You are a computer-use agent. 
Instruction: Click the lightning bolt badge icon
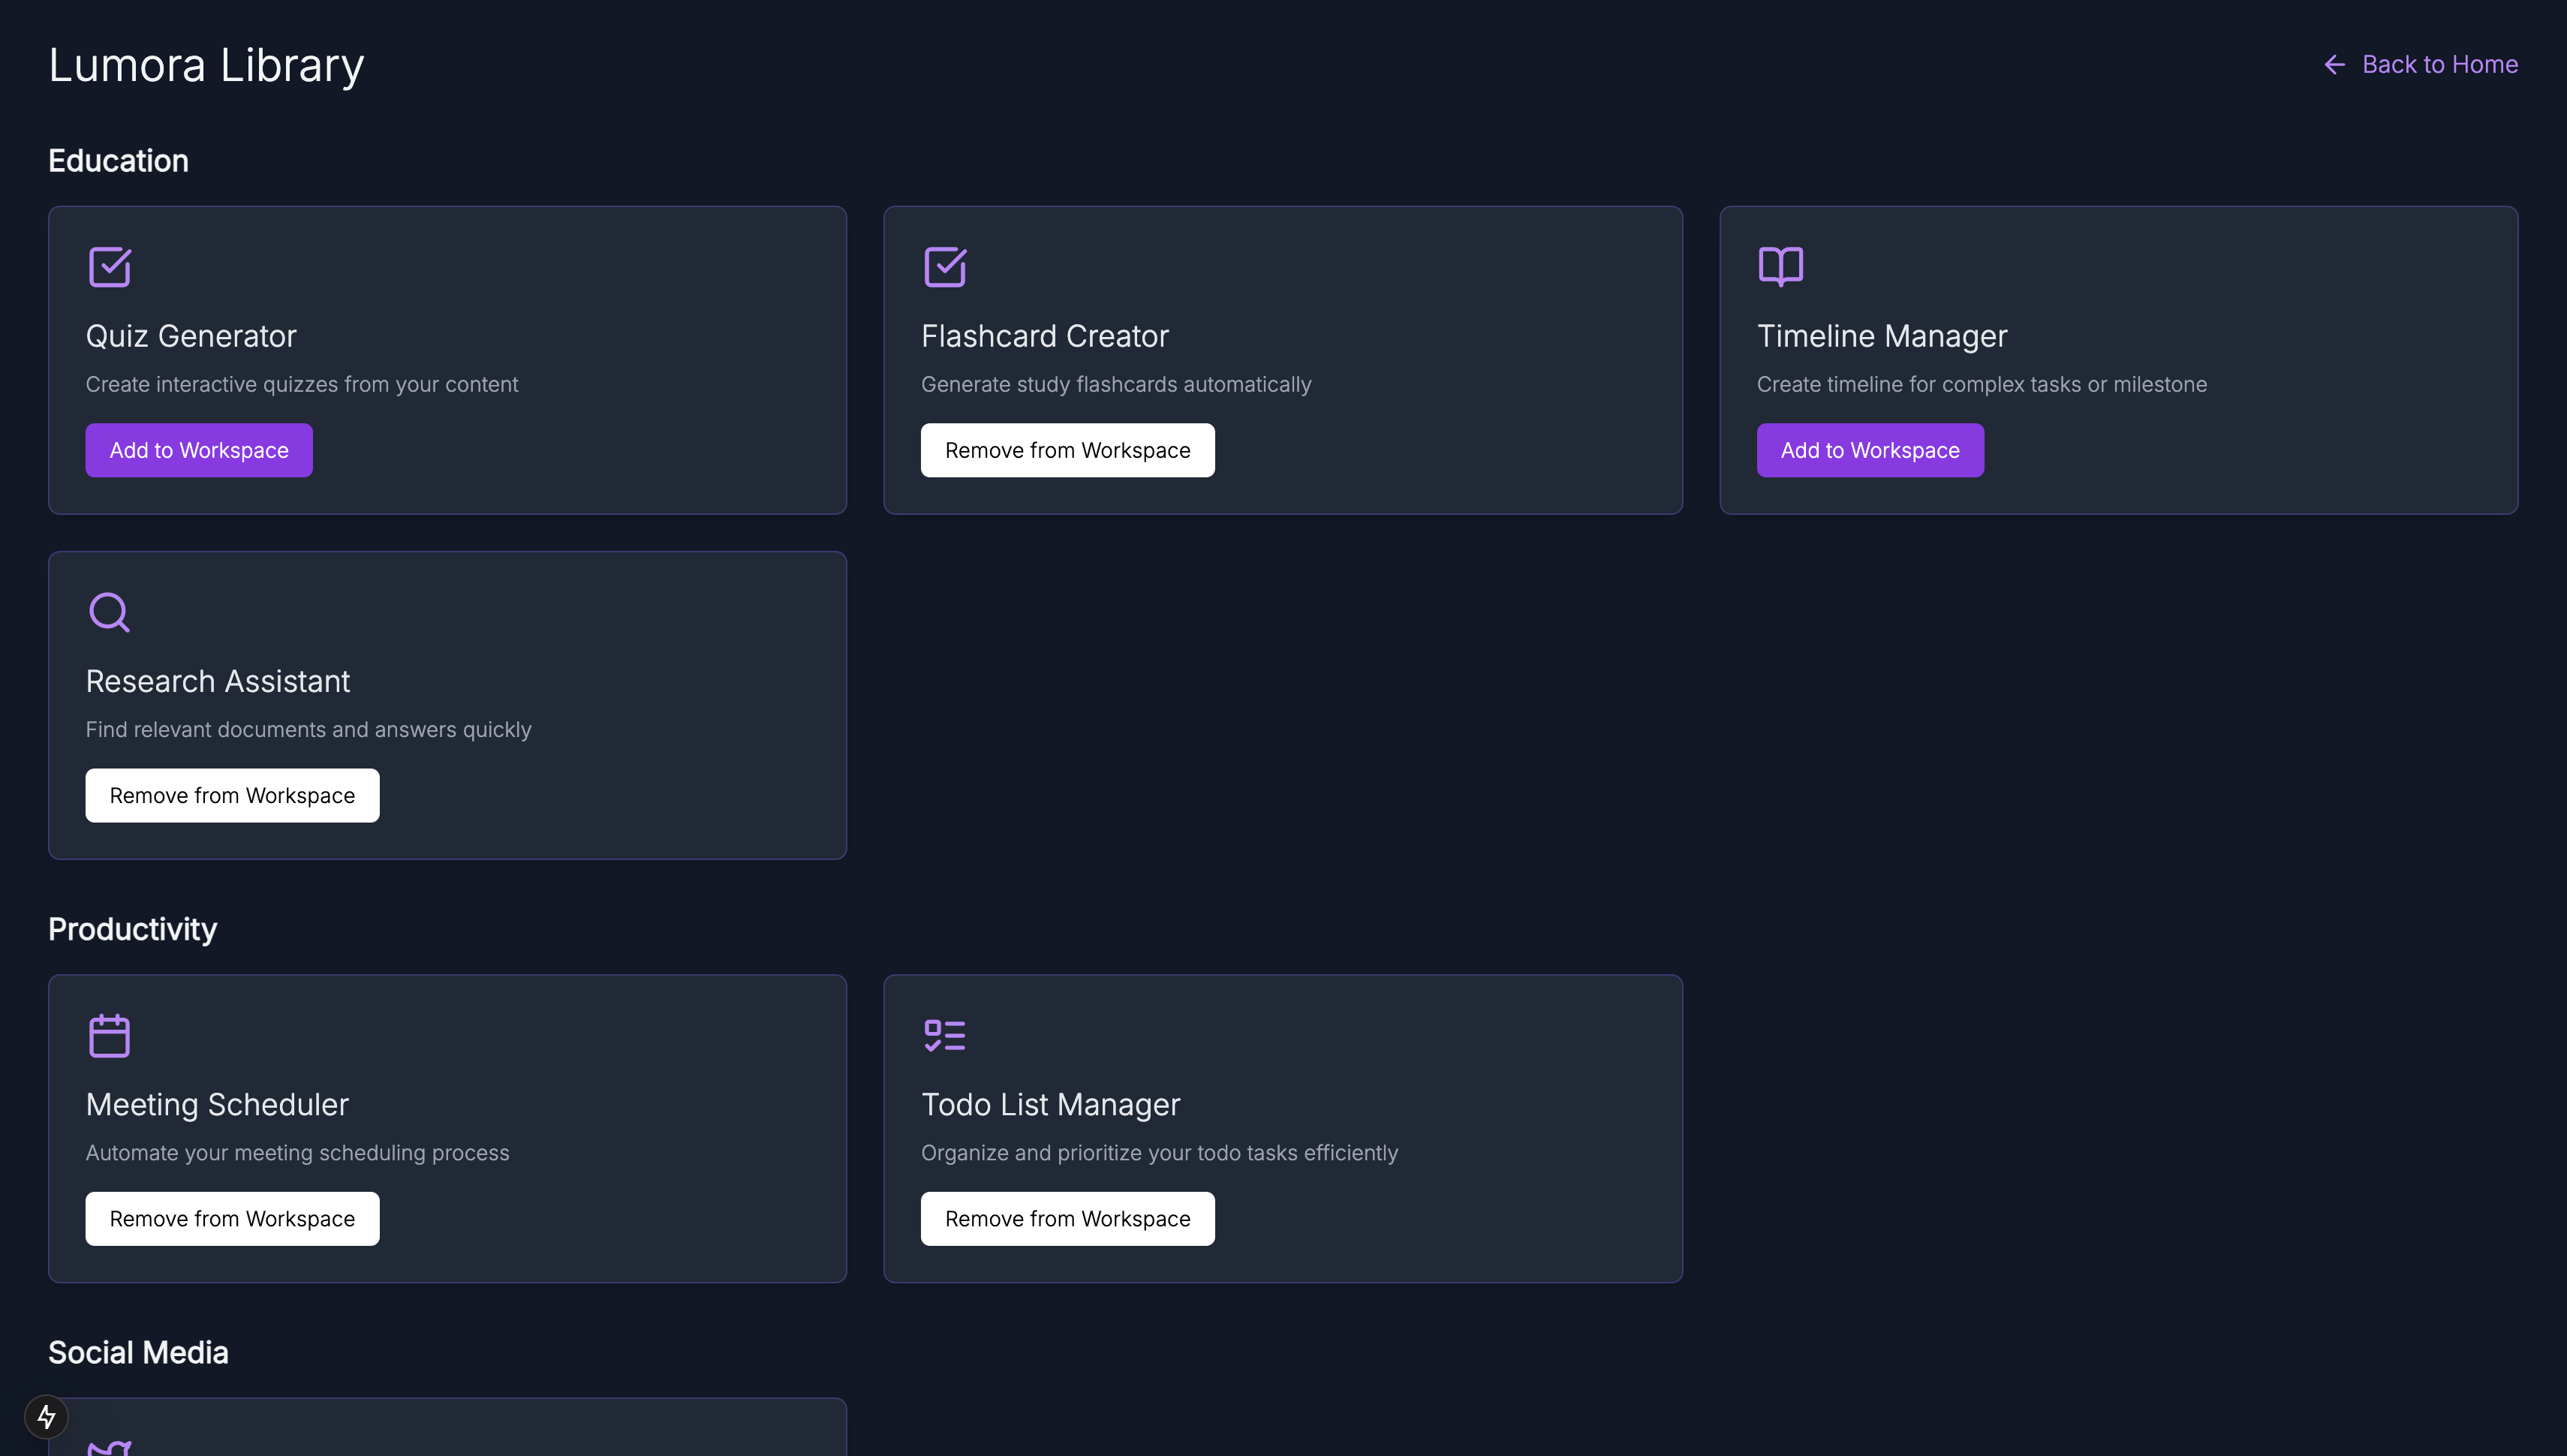pyautogui.click(x=46, y=1416)
